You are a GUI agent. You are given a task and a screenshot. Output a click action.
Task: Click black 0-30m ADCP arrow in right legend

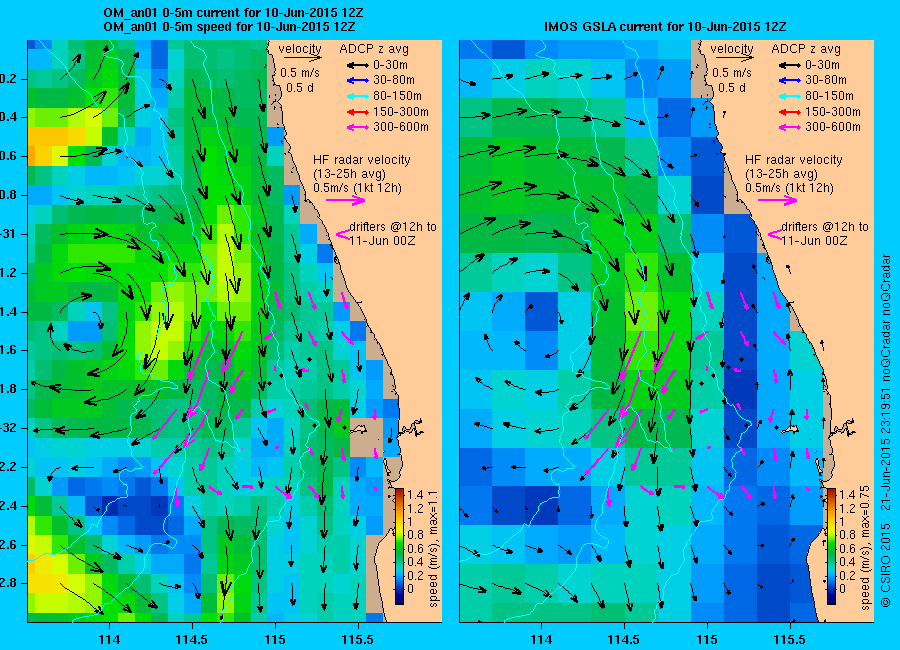tap(790, 65)
